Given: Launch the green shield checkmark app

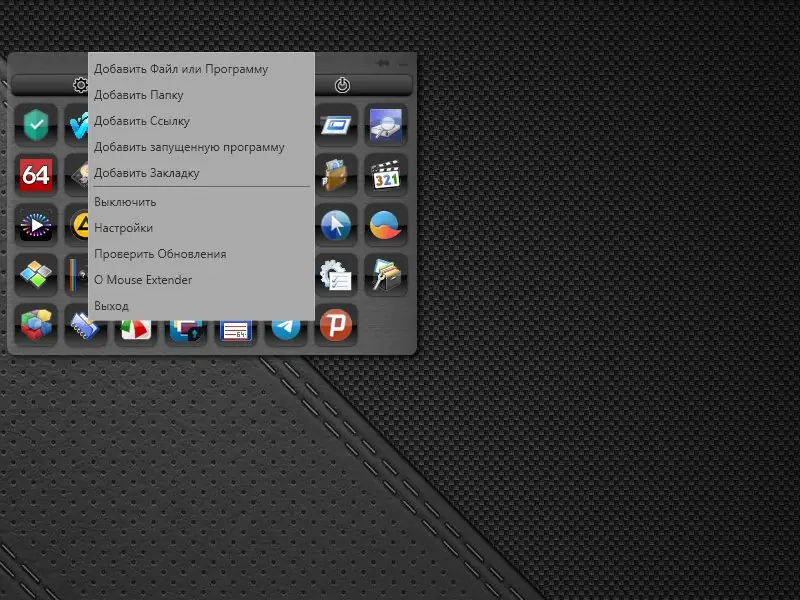Looking at the screenshot, I should tap(36, 126).
